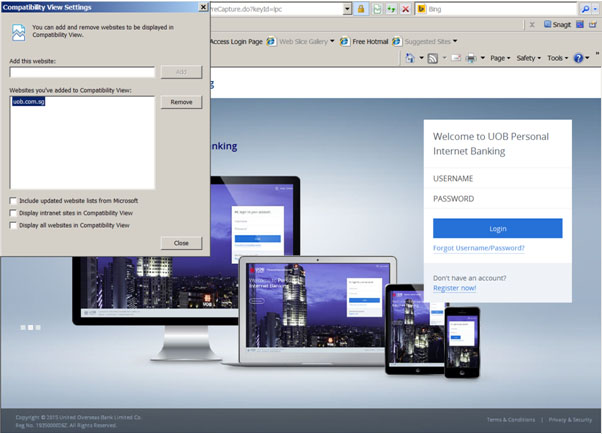The width and height of the screenshot is (602, 434).
Task: Click the blue Login button
Action: pos(498,229)
